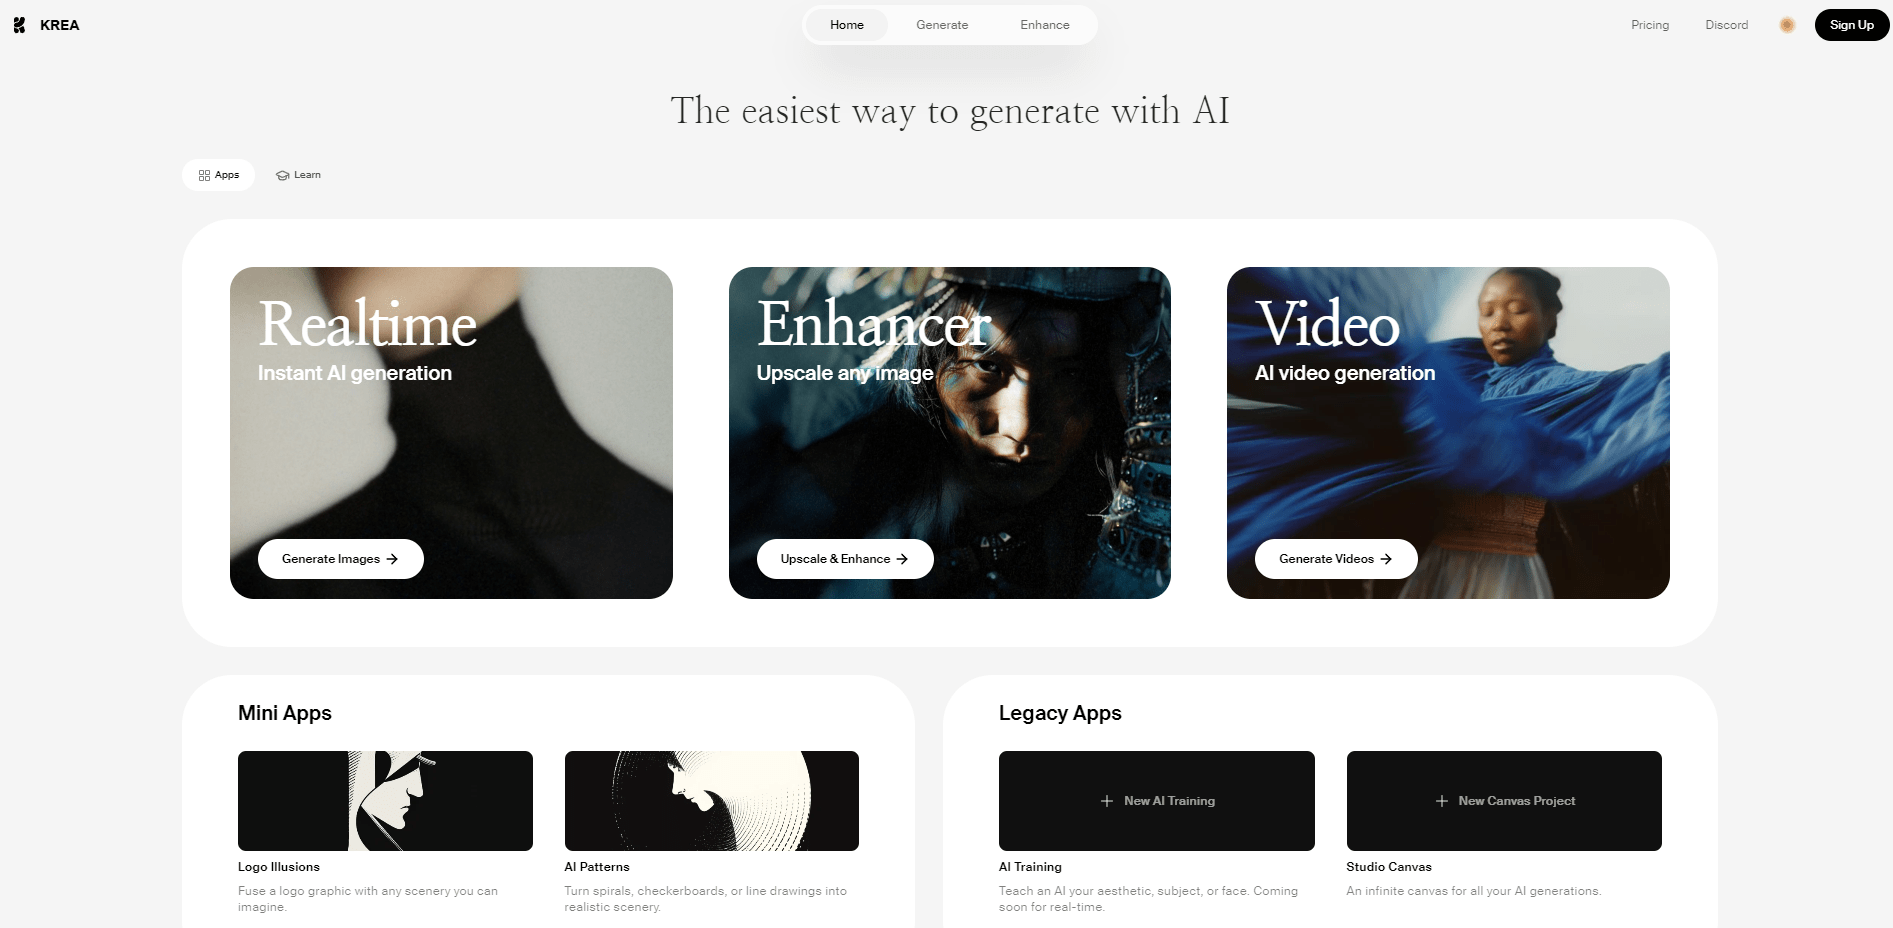The image size is (1893, 928).
Task: Click the arrow in Upscale & Enhance button
Action: click(x=902, y=559)
